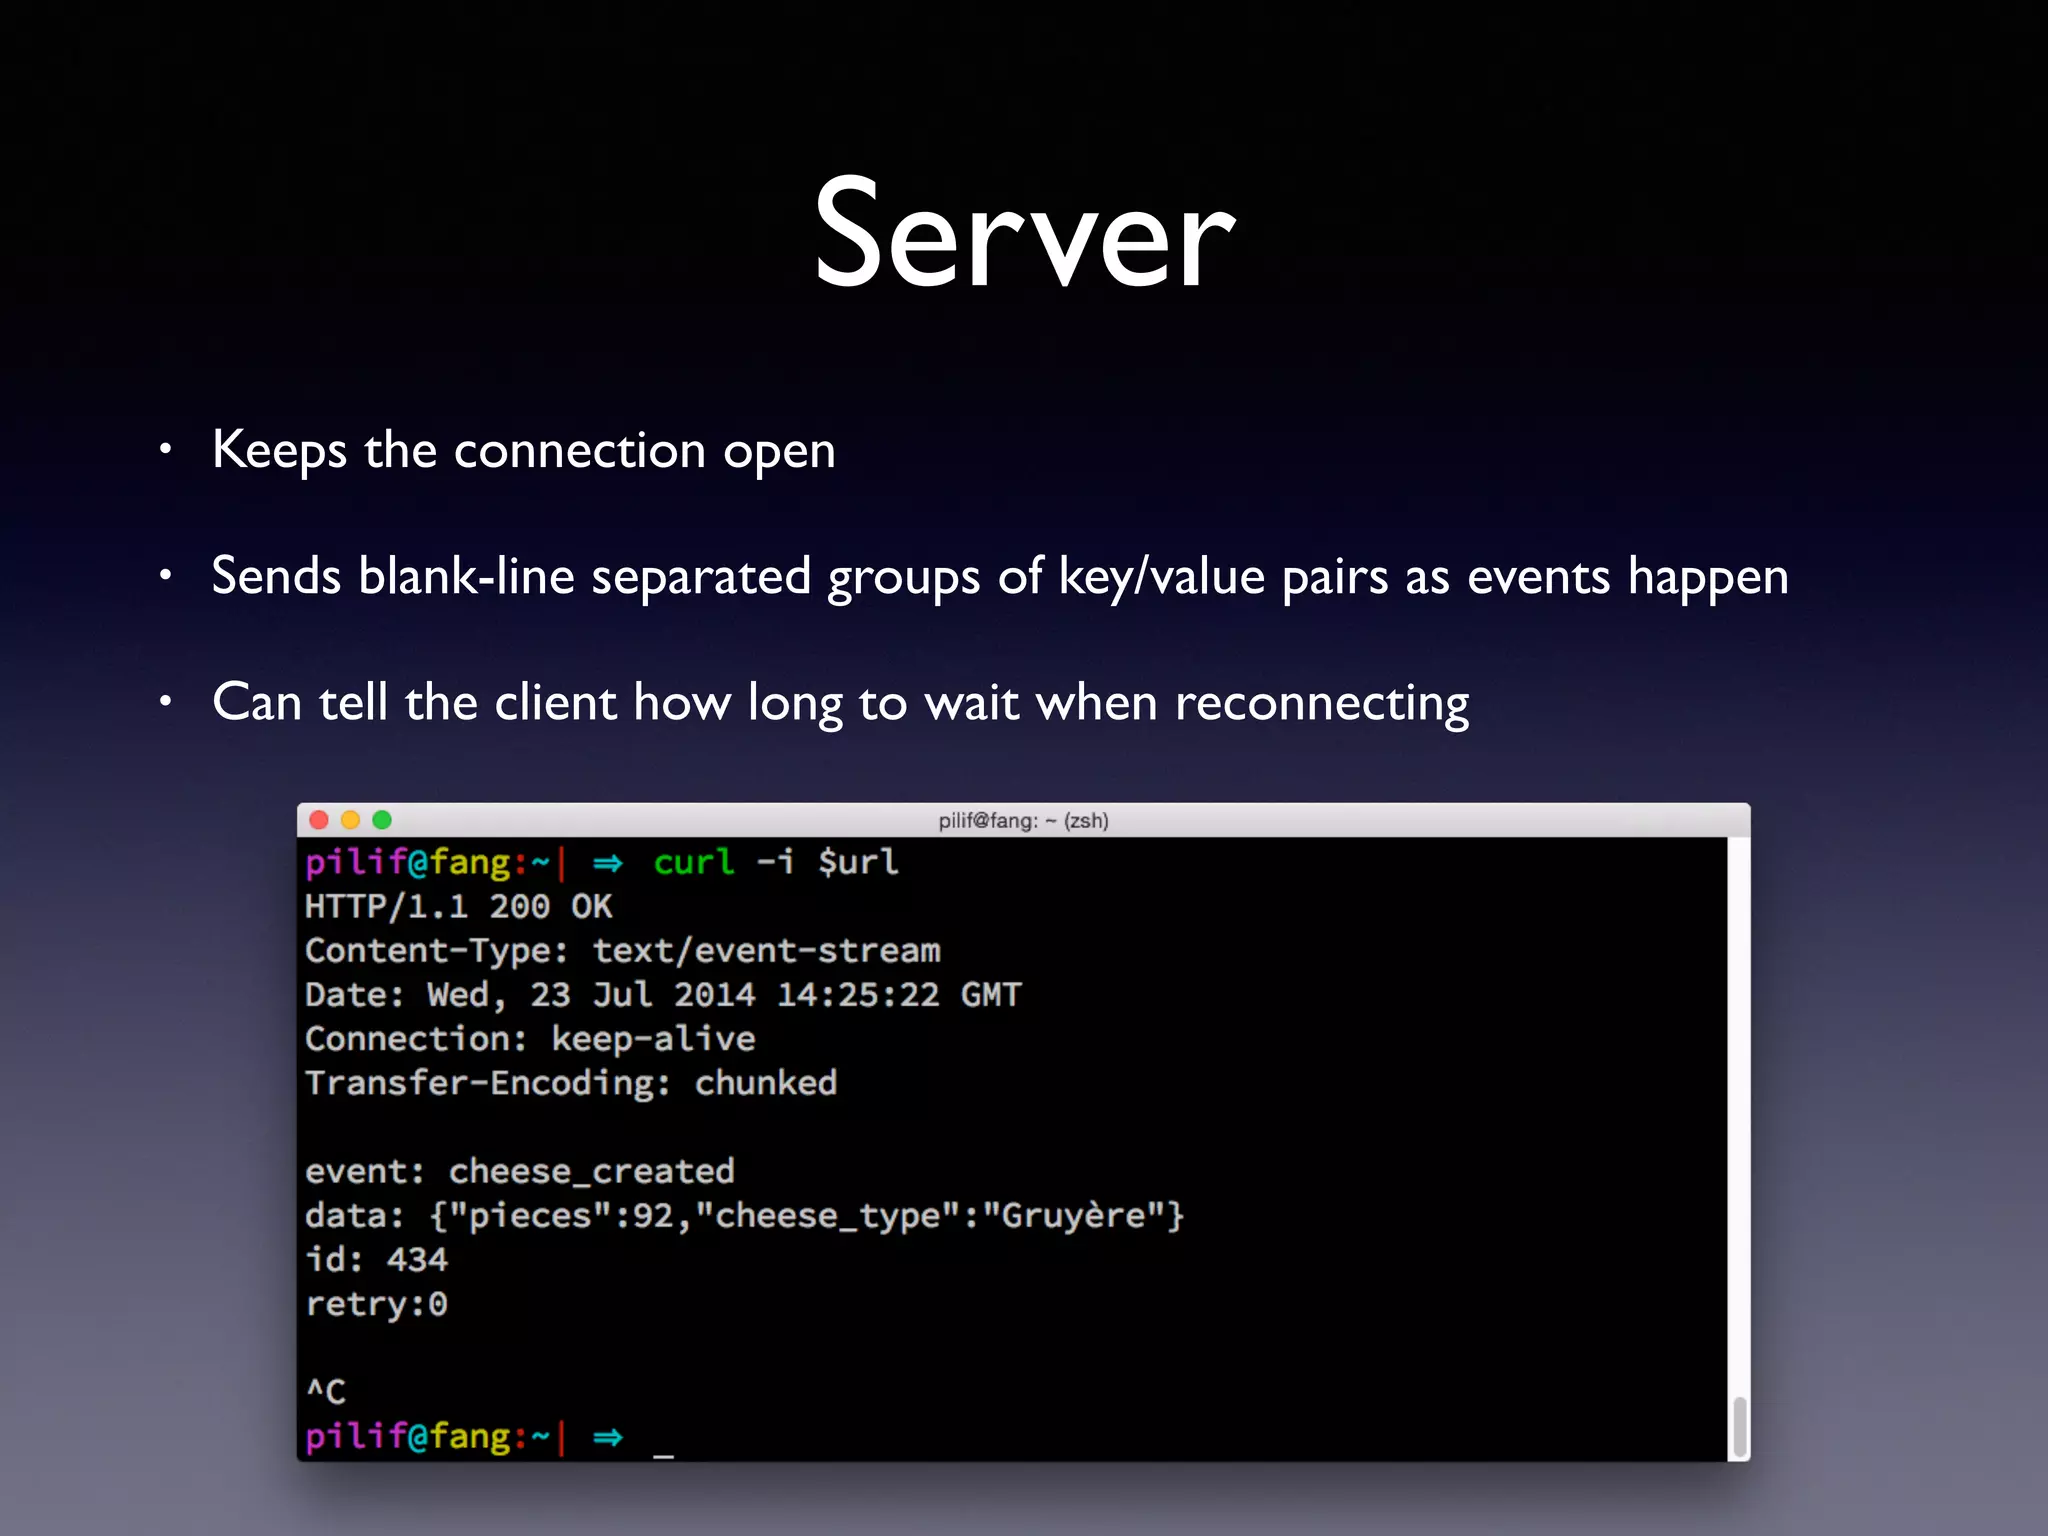Click the 'id: 434' line

[x=376, y=1260]
